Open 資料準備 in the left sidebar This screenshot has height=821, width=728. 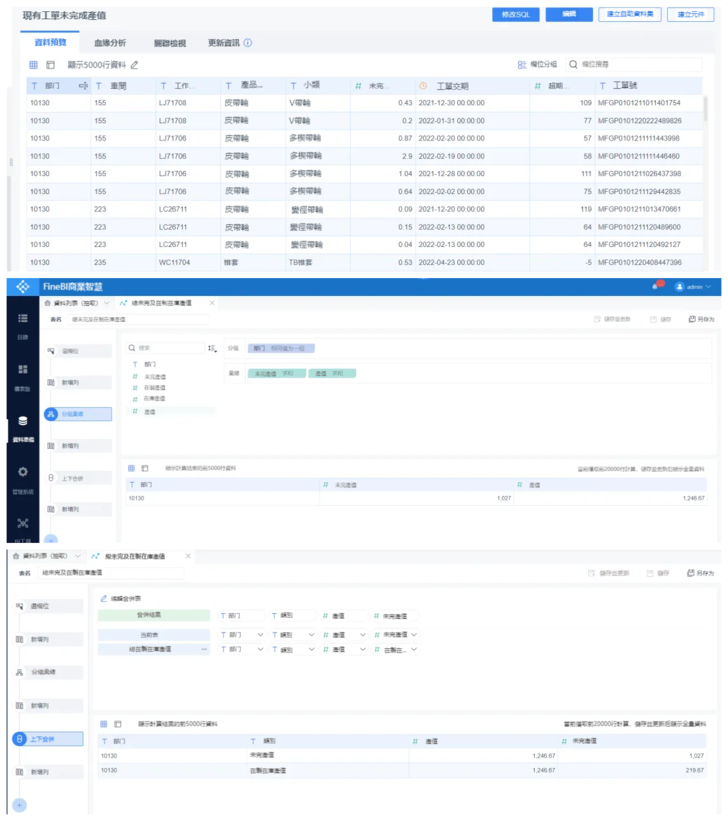(x=22, y=426)
